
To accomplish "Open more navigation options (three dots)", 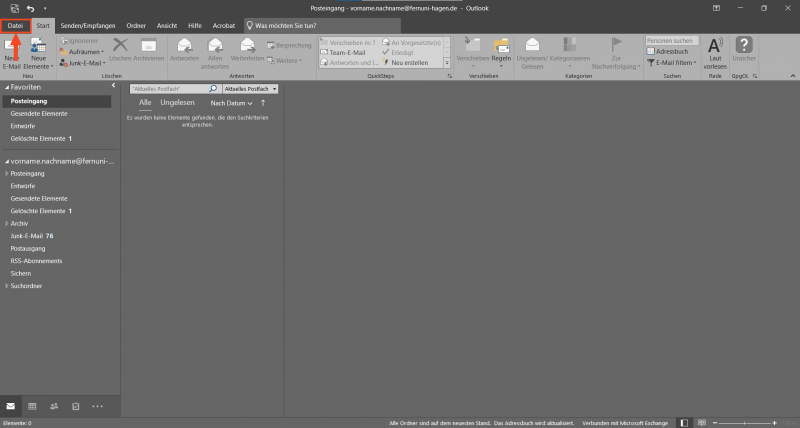I will point(97,407).
